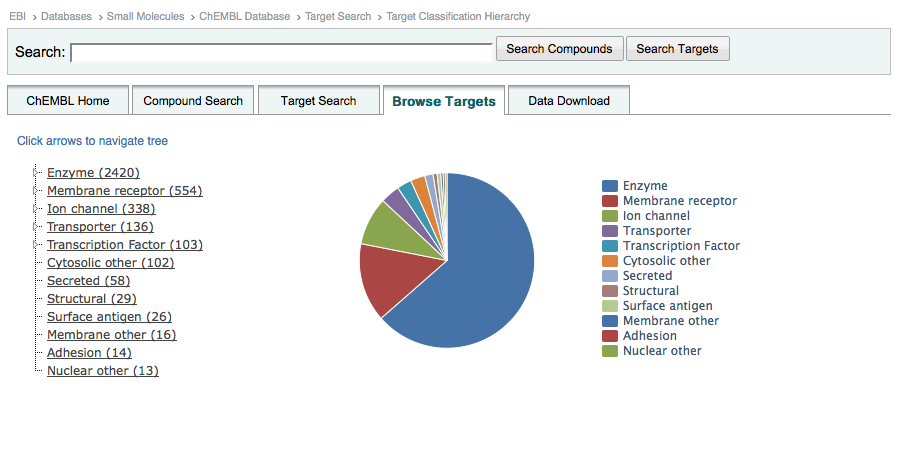Screen dimensions: 897x476
Task: Switch to the Target Search tab
Action: [319, 101]
